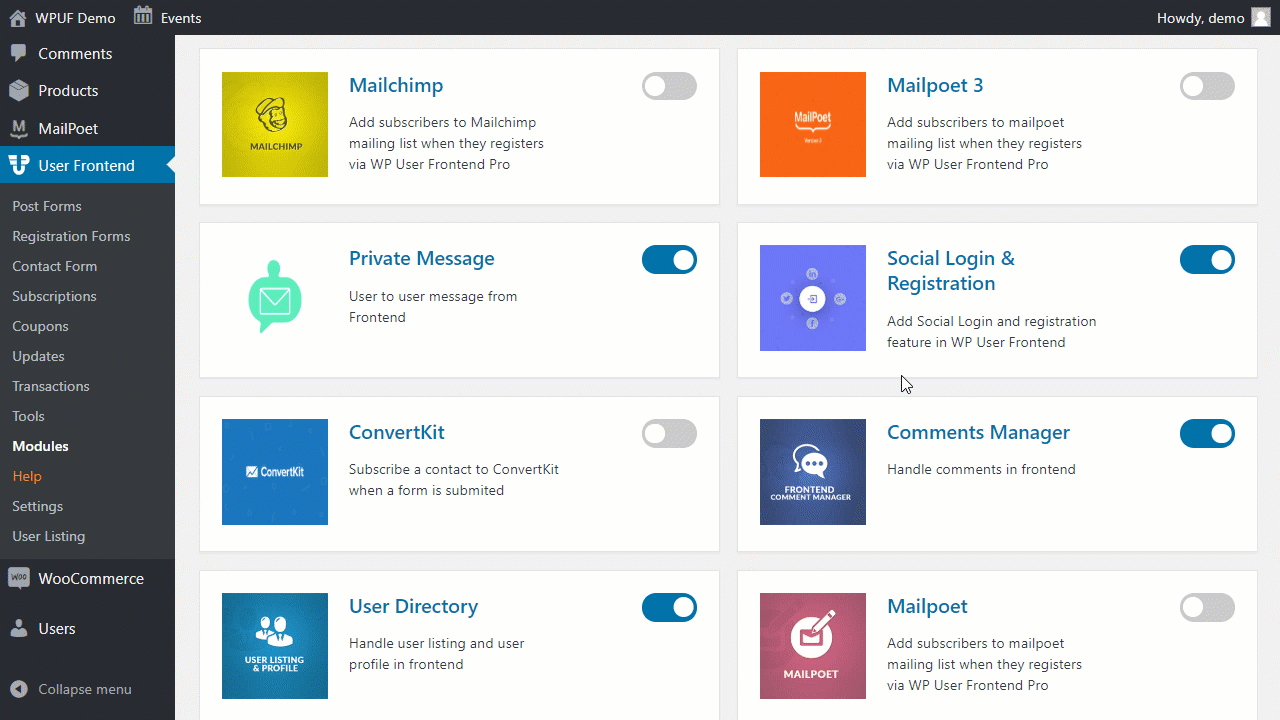1280x720 pixels.
Task: Click the User Listing & Profile logo
Action: pos(275,646)
